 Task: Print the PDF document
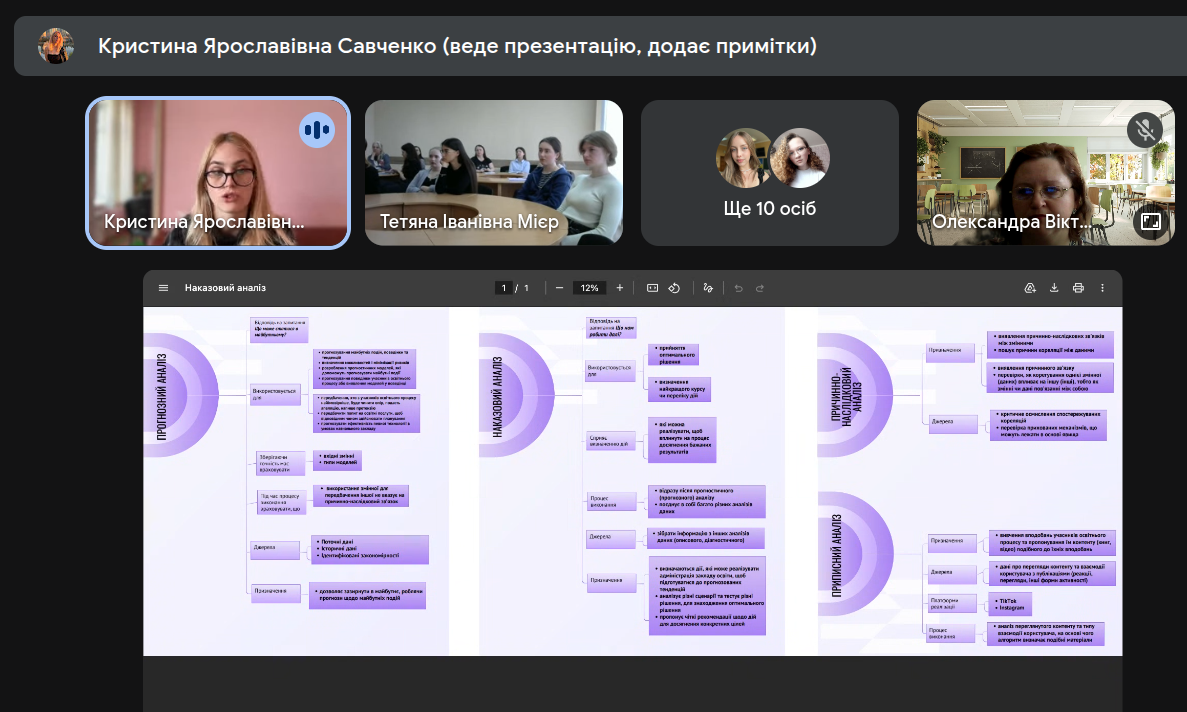pyautogui.click(x=1078, y=288)
